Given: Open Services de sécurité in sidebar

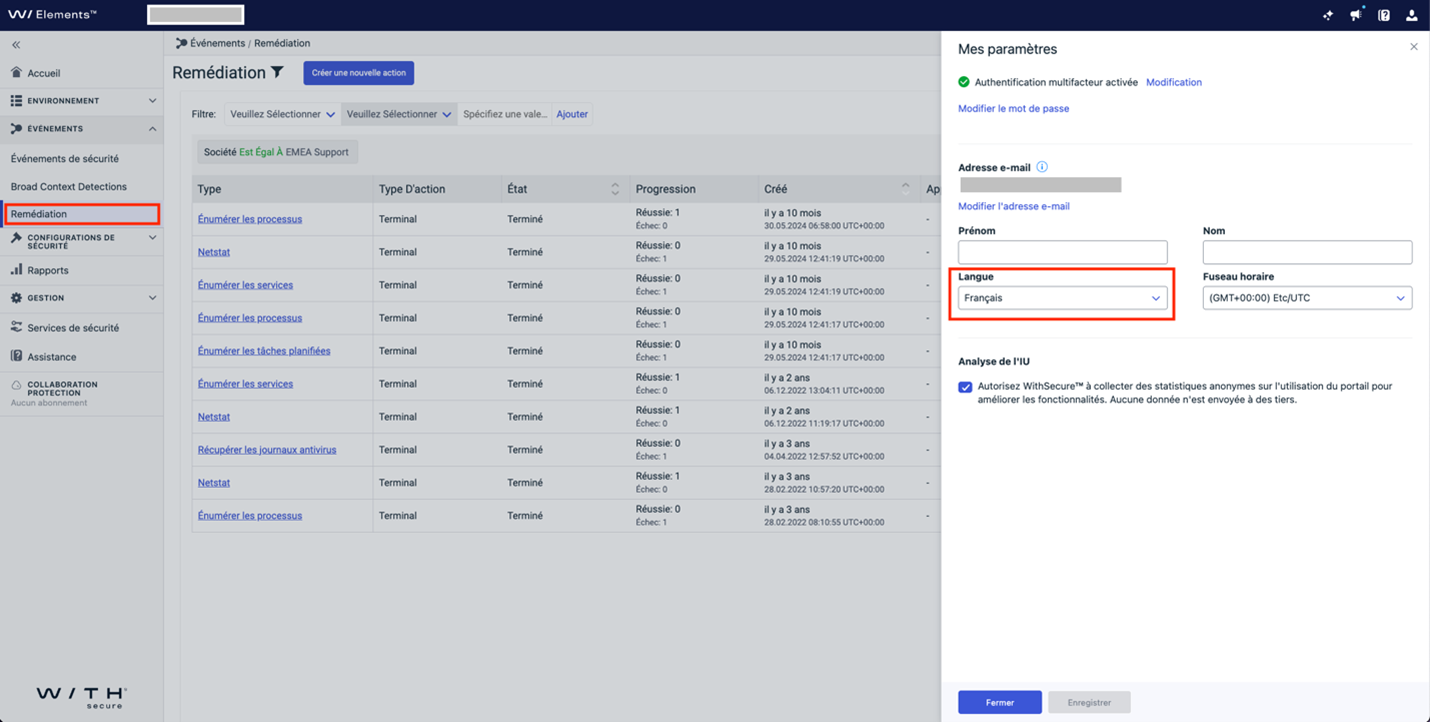Looking at the screenshot, I should click(x=73, y=327).
